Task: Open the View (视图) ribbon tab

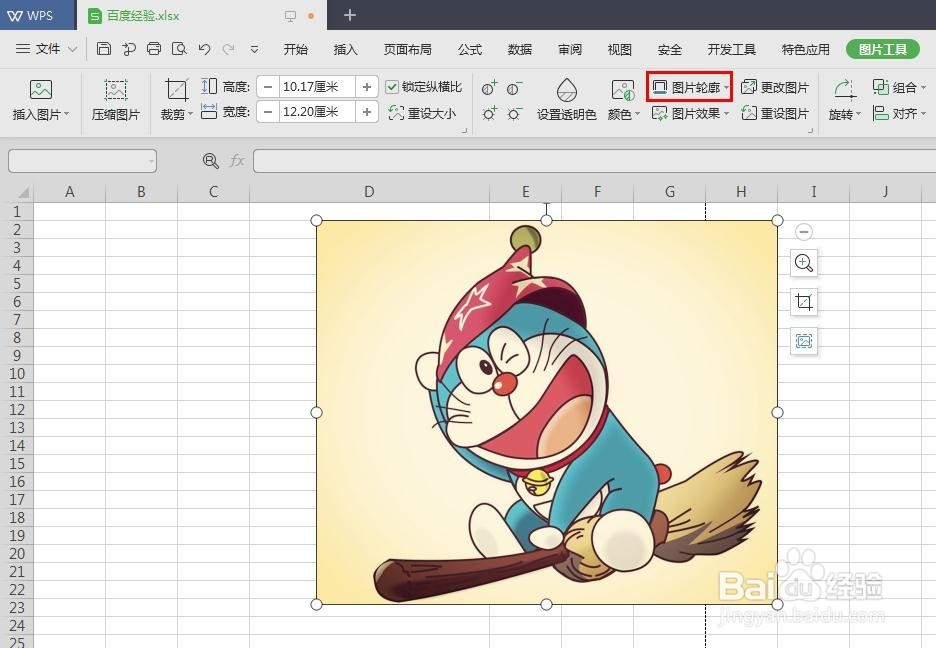Action: tap(620, 50)
